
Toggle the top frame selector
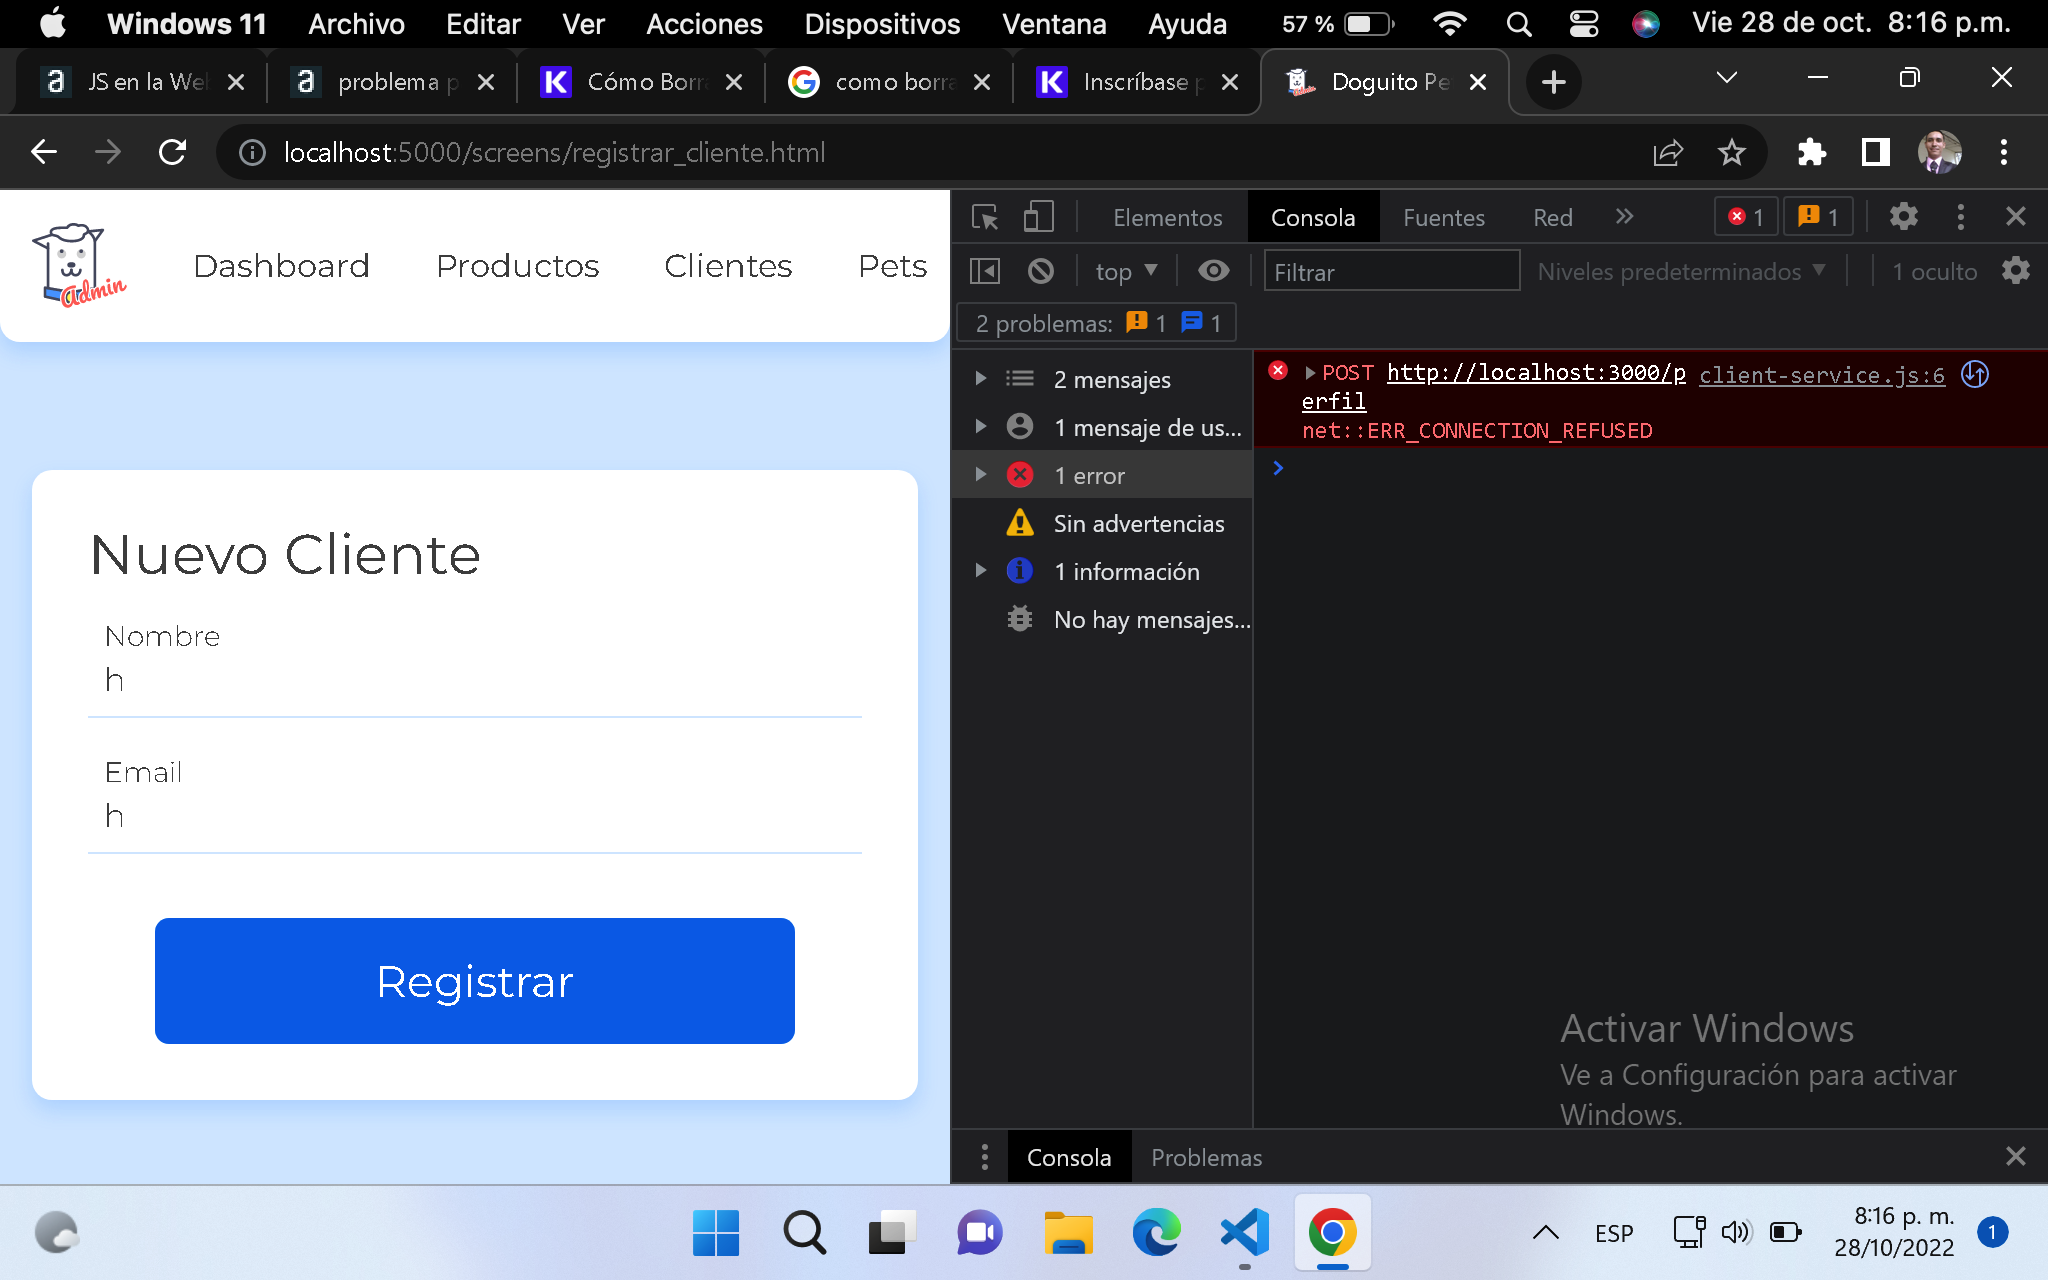[x=1125, y=271]
